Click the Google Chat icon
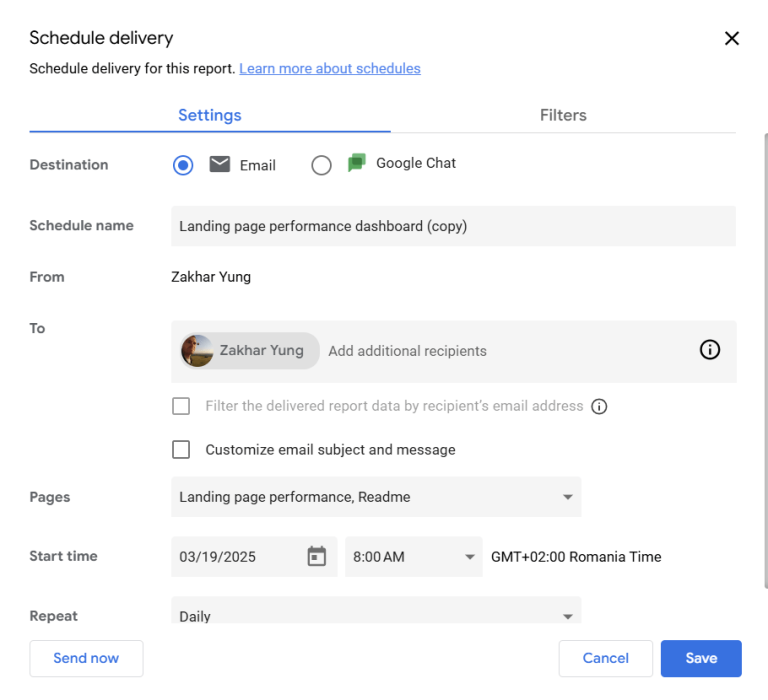Screen dimensions: 768x700 point(357,163)
